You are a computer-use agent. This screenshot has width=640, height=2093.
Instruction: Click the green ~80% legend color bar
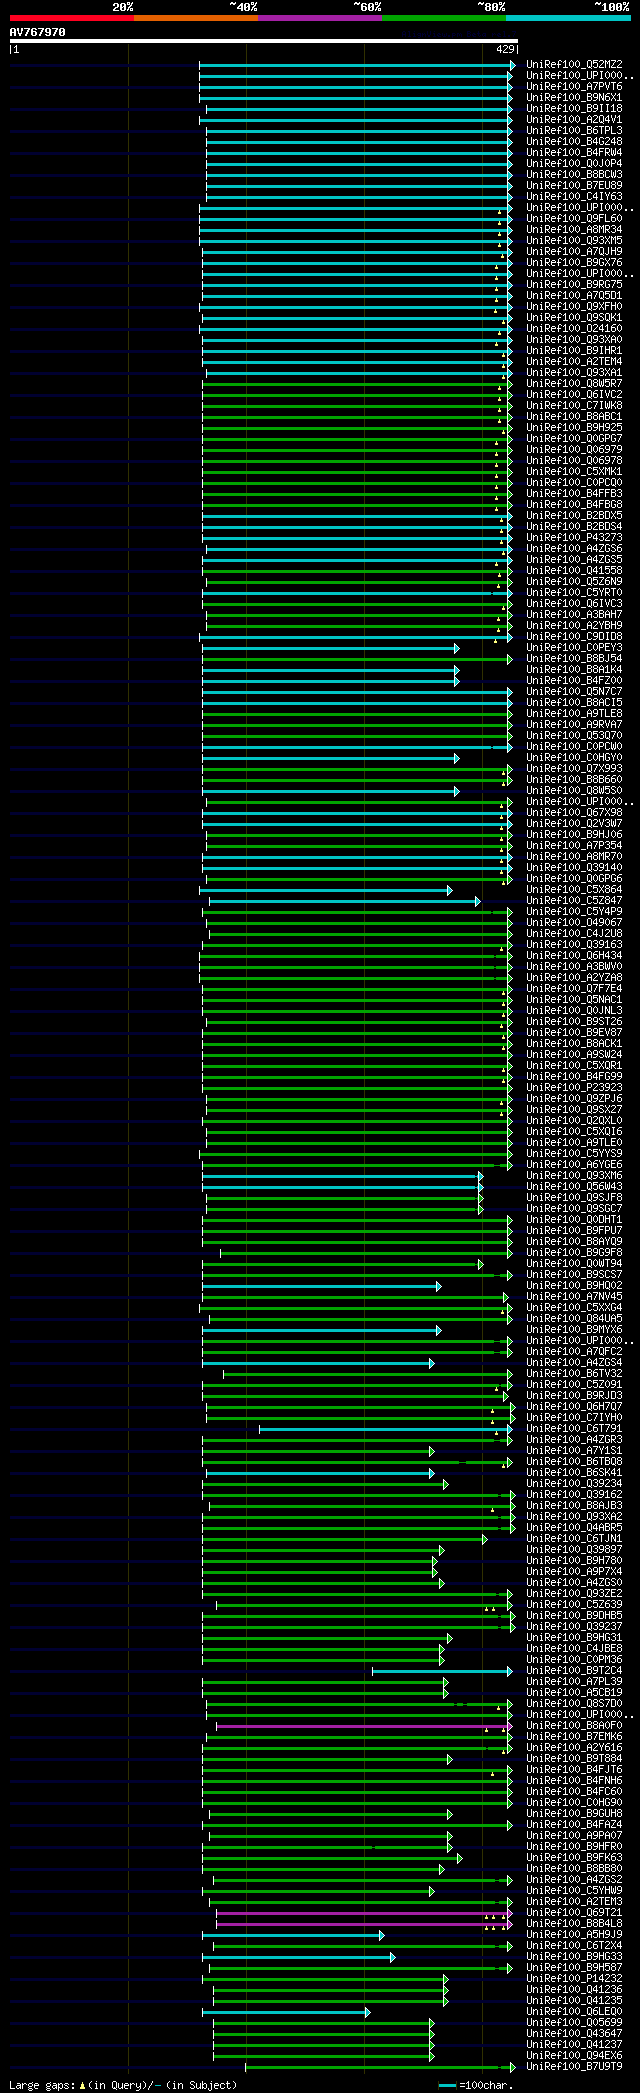pos(444,18)
